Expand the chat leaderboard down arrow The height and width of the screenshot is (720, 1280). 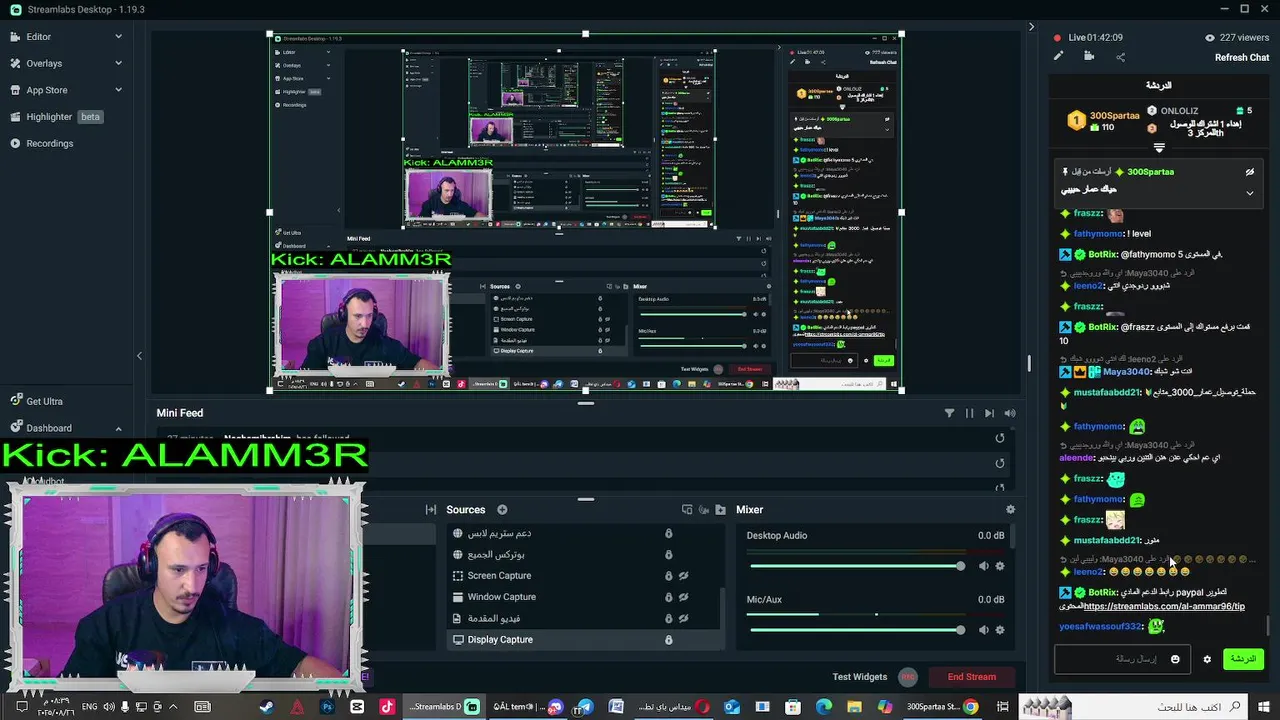pyautogui.click(x=1159, y=148)
